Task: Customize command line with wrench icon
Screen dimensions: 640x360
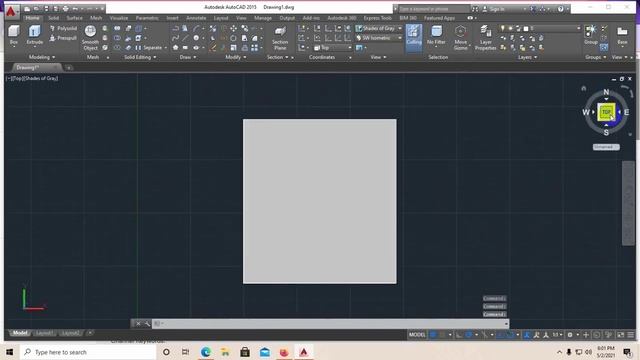Action: (147, 324)
